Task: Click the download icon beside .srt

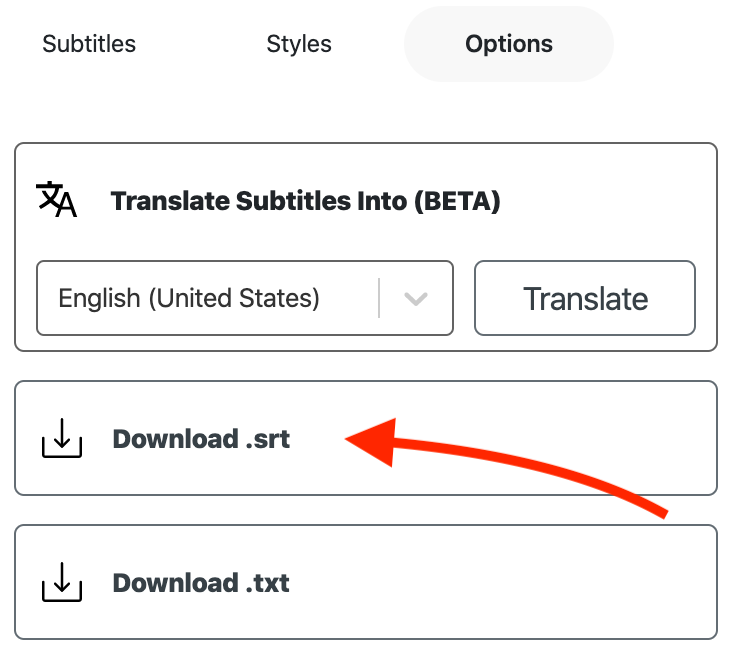Action: pos(62,438)
